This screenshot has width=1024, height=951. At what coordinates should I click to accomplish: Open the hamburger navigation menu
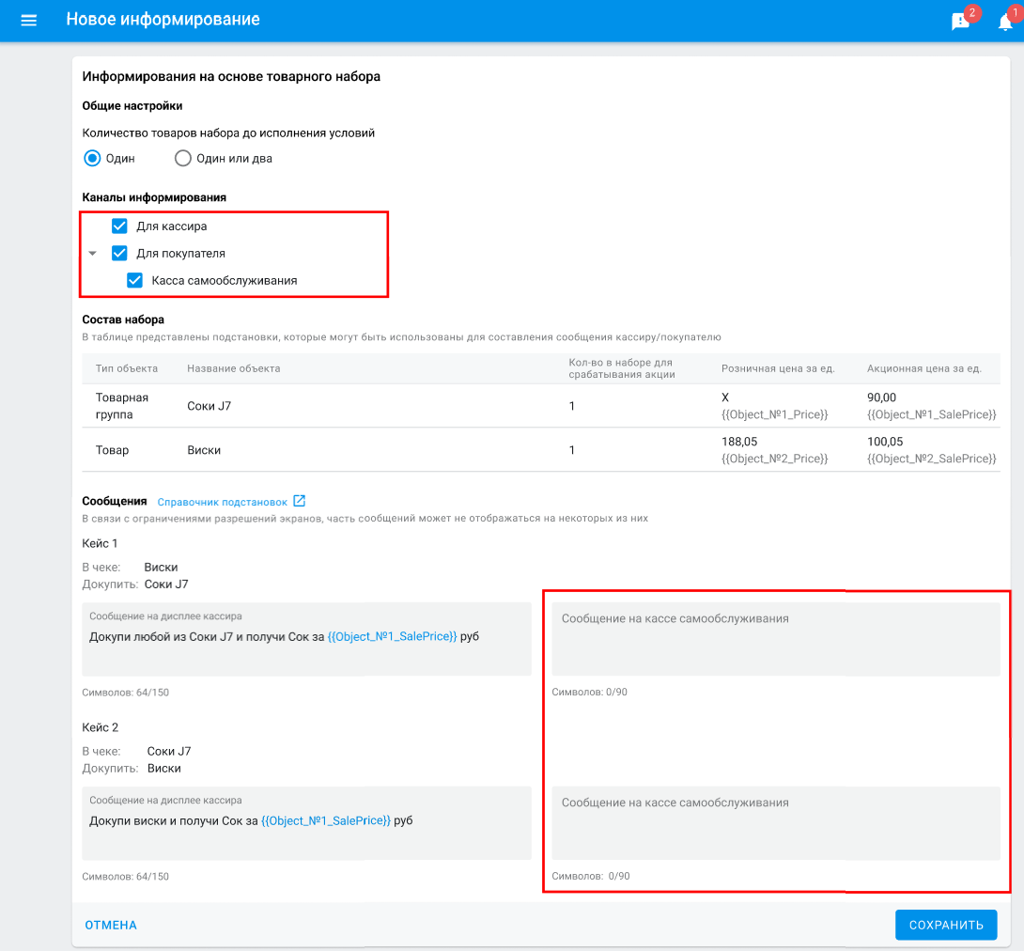[29, 20]
